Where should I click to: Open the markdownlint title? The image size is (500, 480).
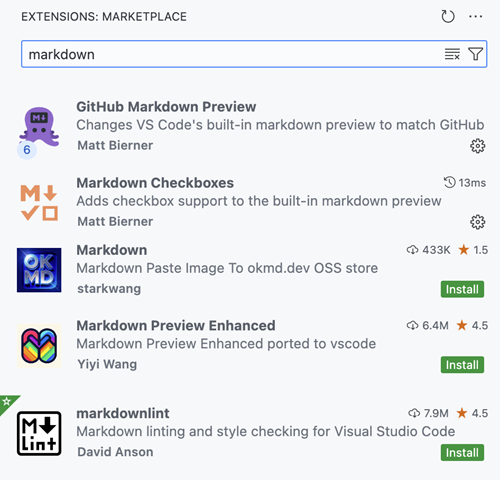(123, 413)
